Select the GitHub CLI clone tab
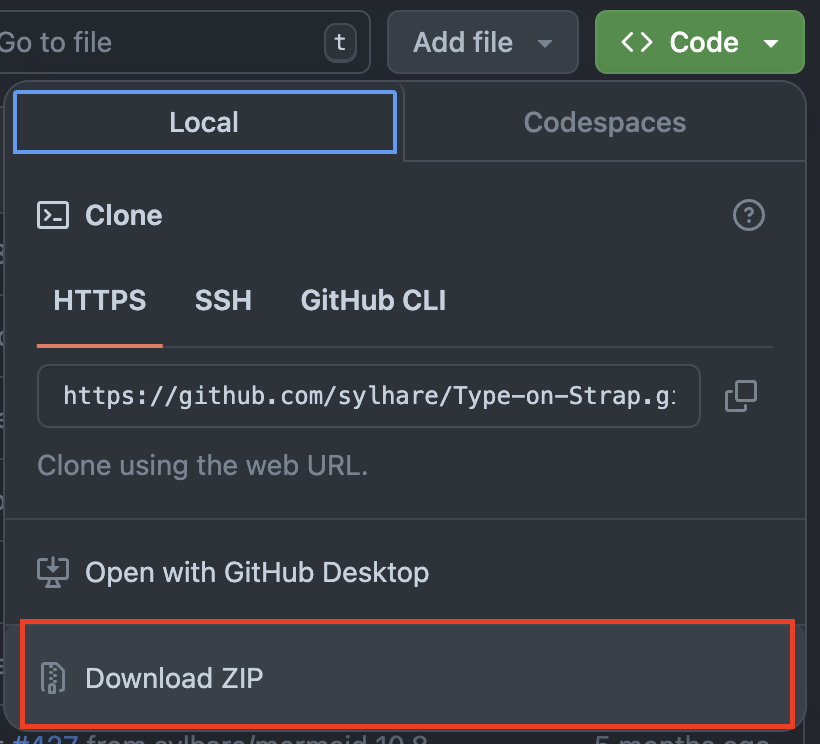820x744 pixels. pyautogui.click(x=373, y=300)
